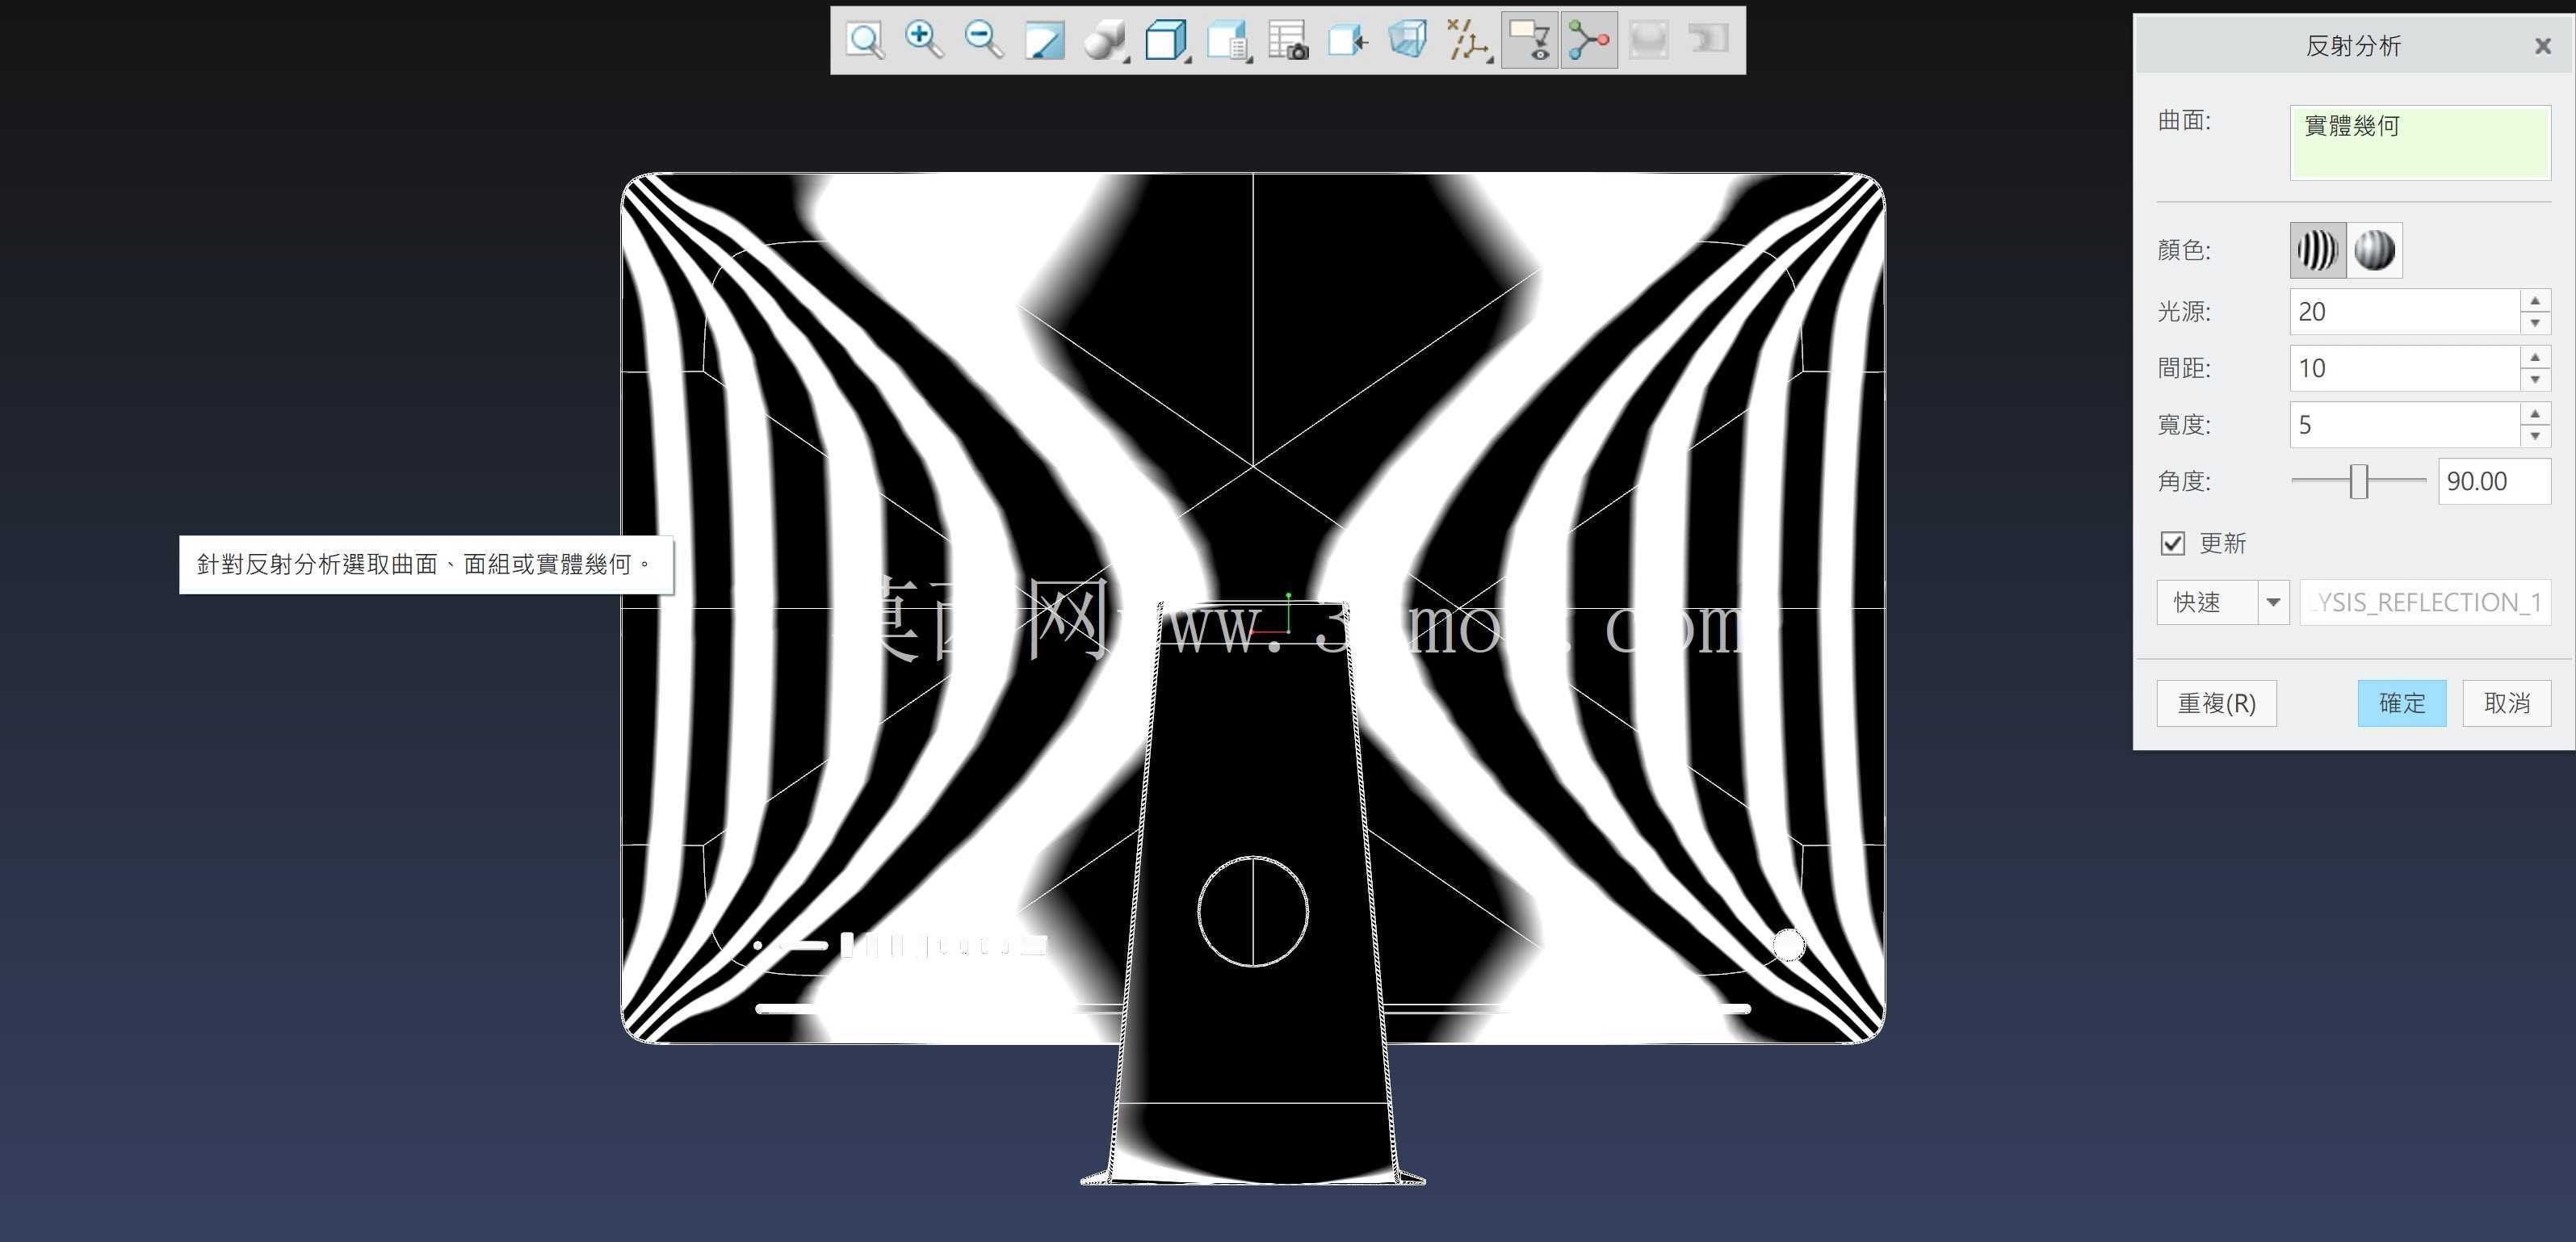Click the 光源 field showing 20
The height and width of the screenshot is (1242, 2576).
point(2405,312)
